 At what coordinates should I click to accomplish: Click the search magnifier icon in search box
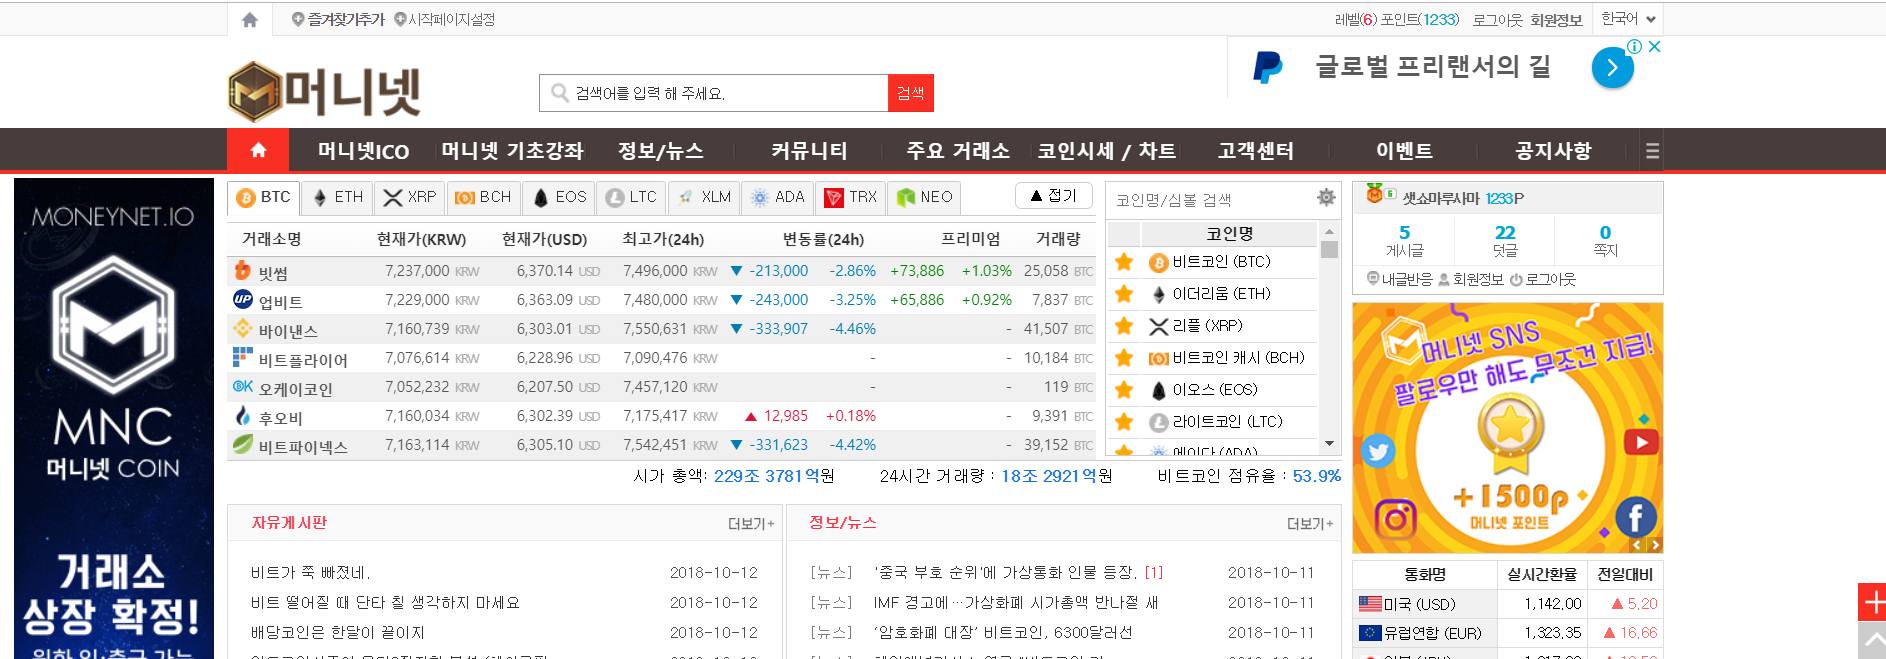coord(560,93)
